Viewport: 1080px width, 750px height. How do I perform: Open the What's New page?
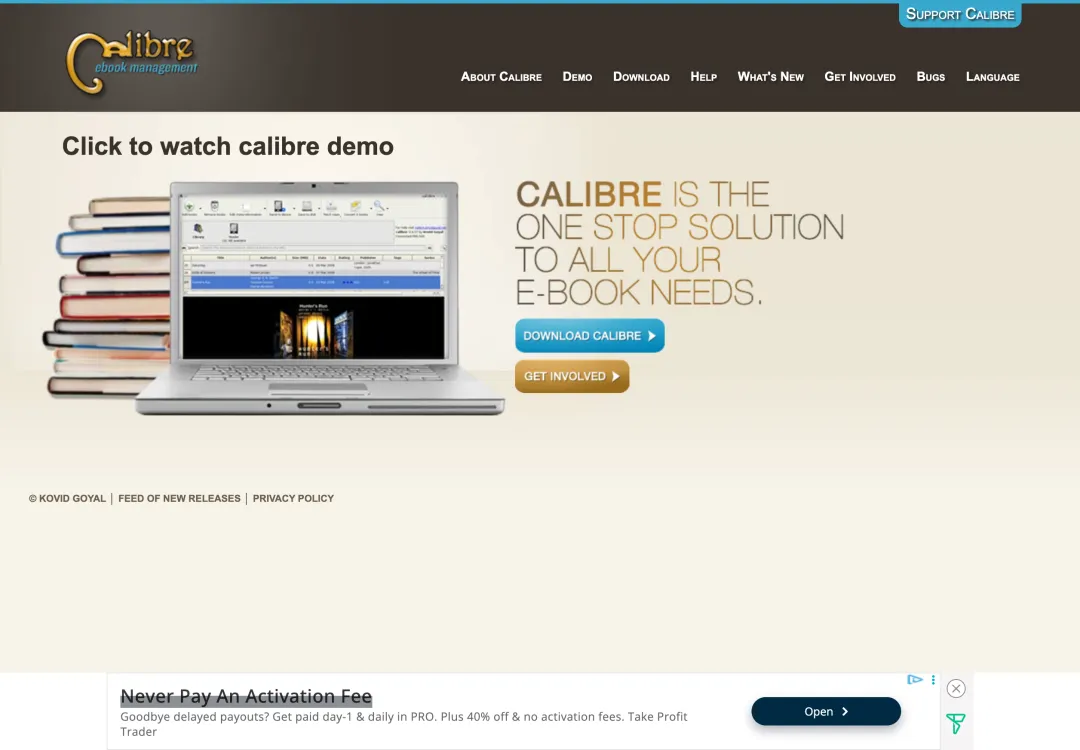click(770, 77)
